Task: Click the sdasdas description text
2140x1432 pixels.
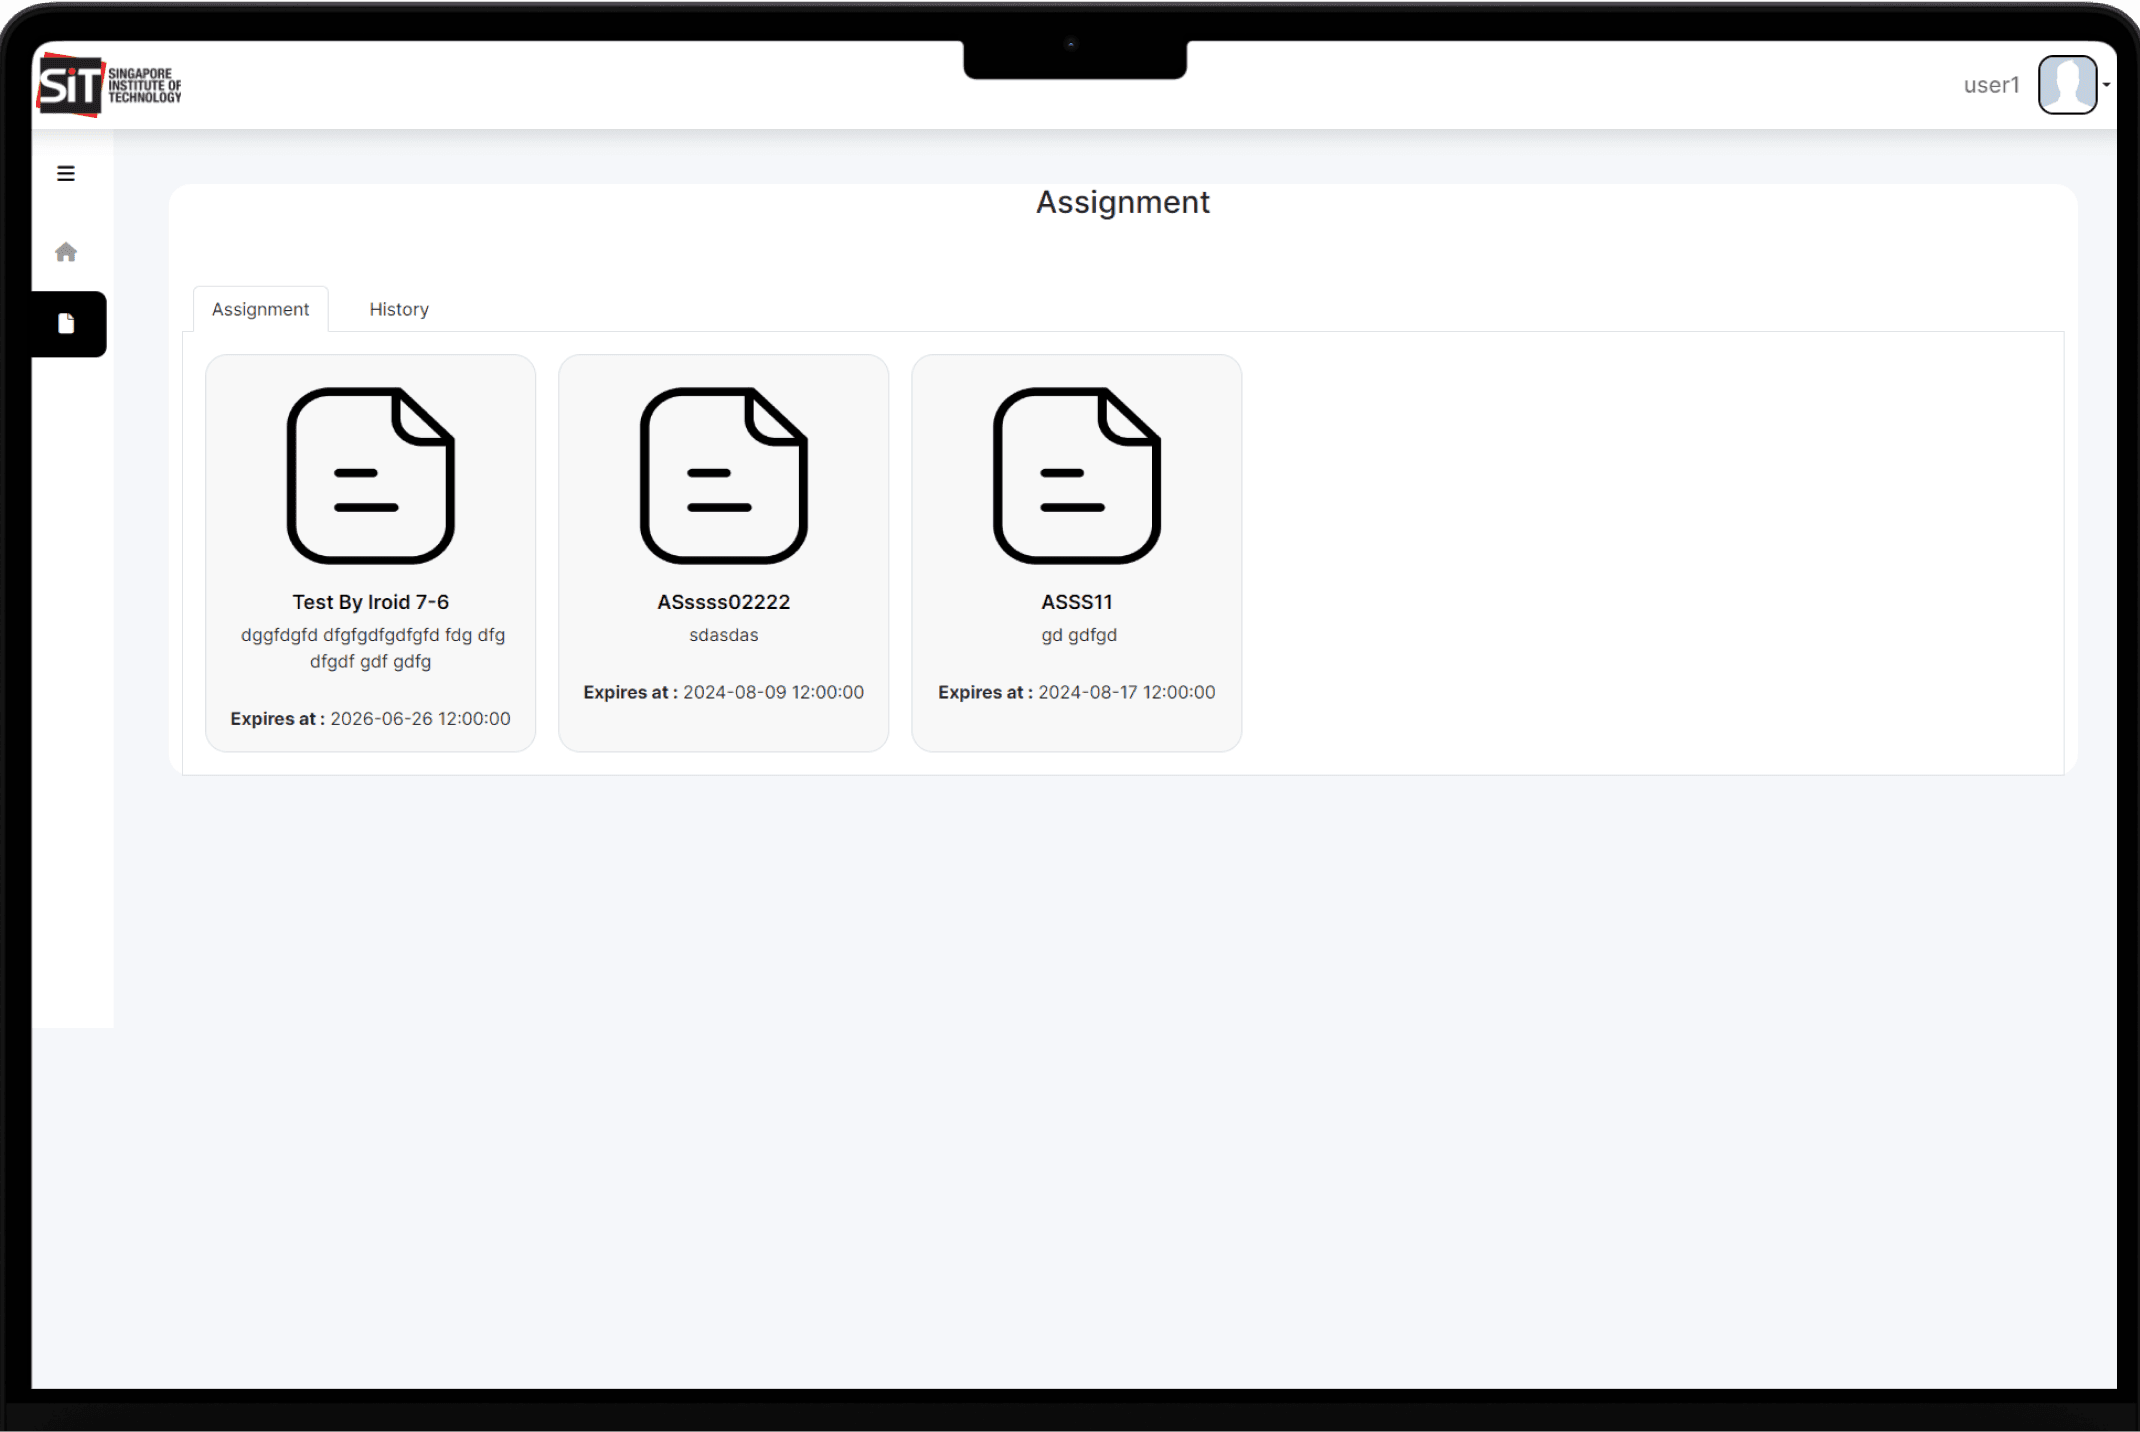Action: click(723, 635)
